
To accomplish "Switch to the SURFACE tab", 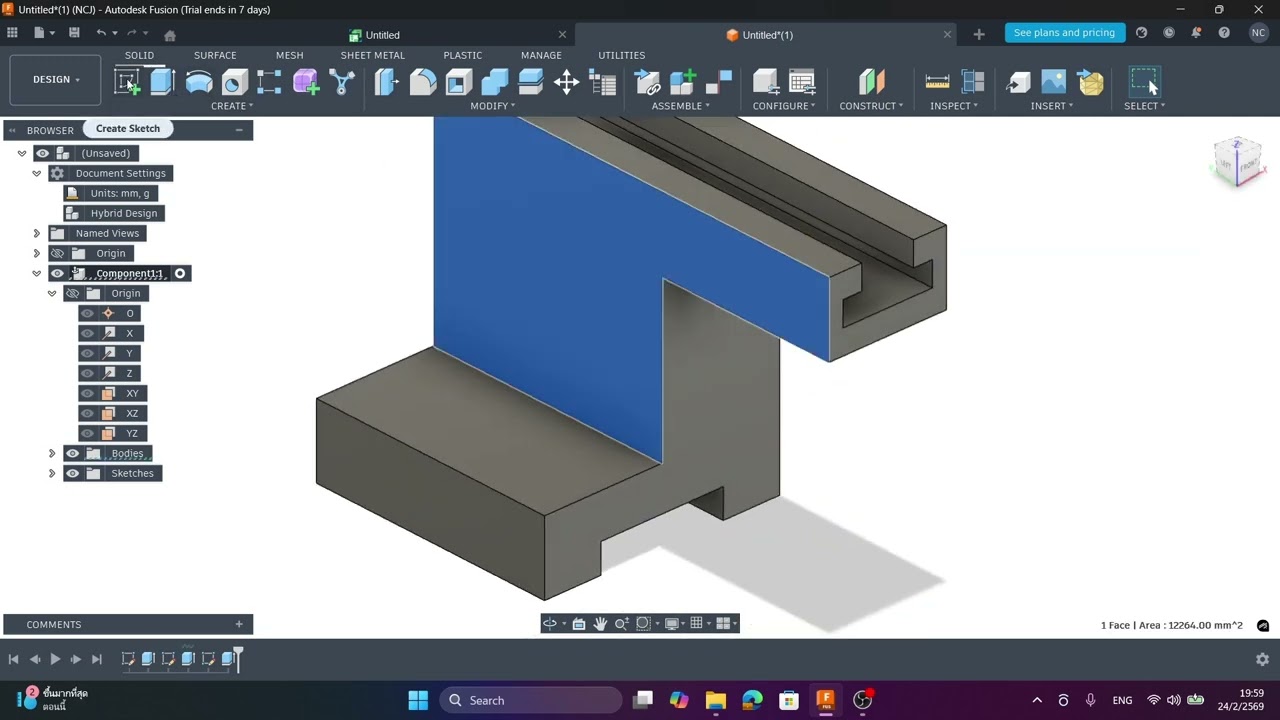I will (215, 55).
